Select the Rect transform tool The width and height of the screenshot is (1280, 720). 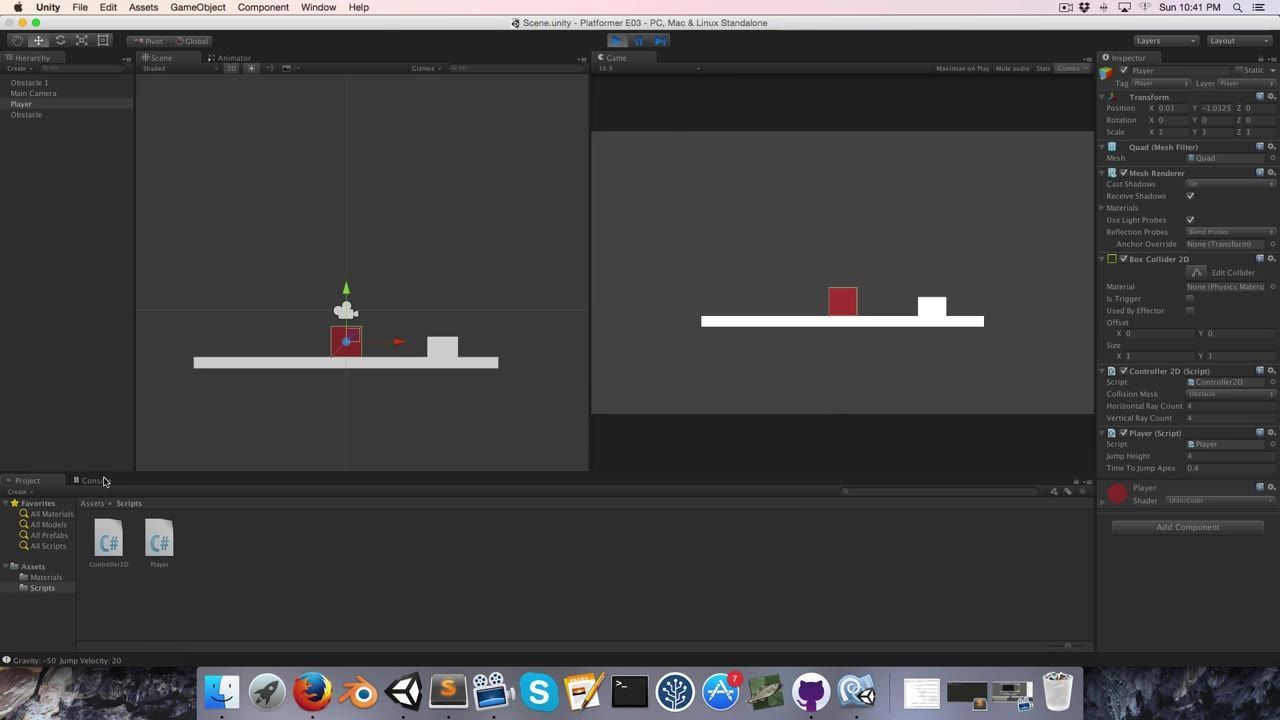(x=103, y=41)
